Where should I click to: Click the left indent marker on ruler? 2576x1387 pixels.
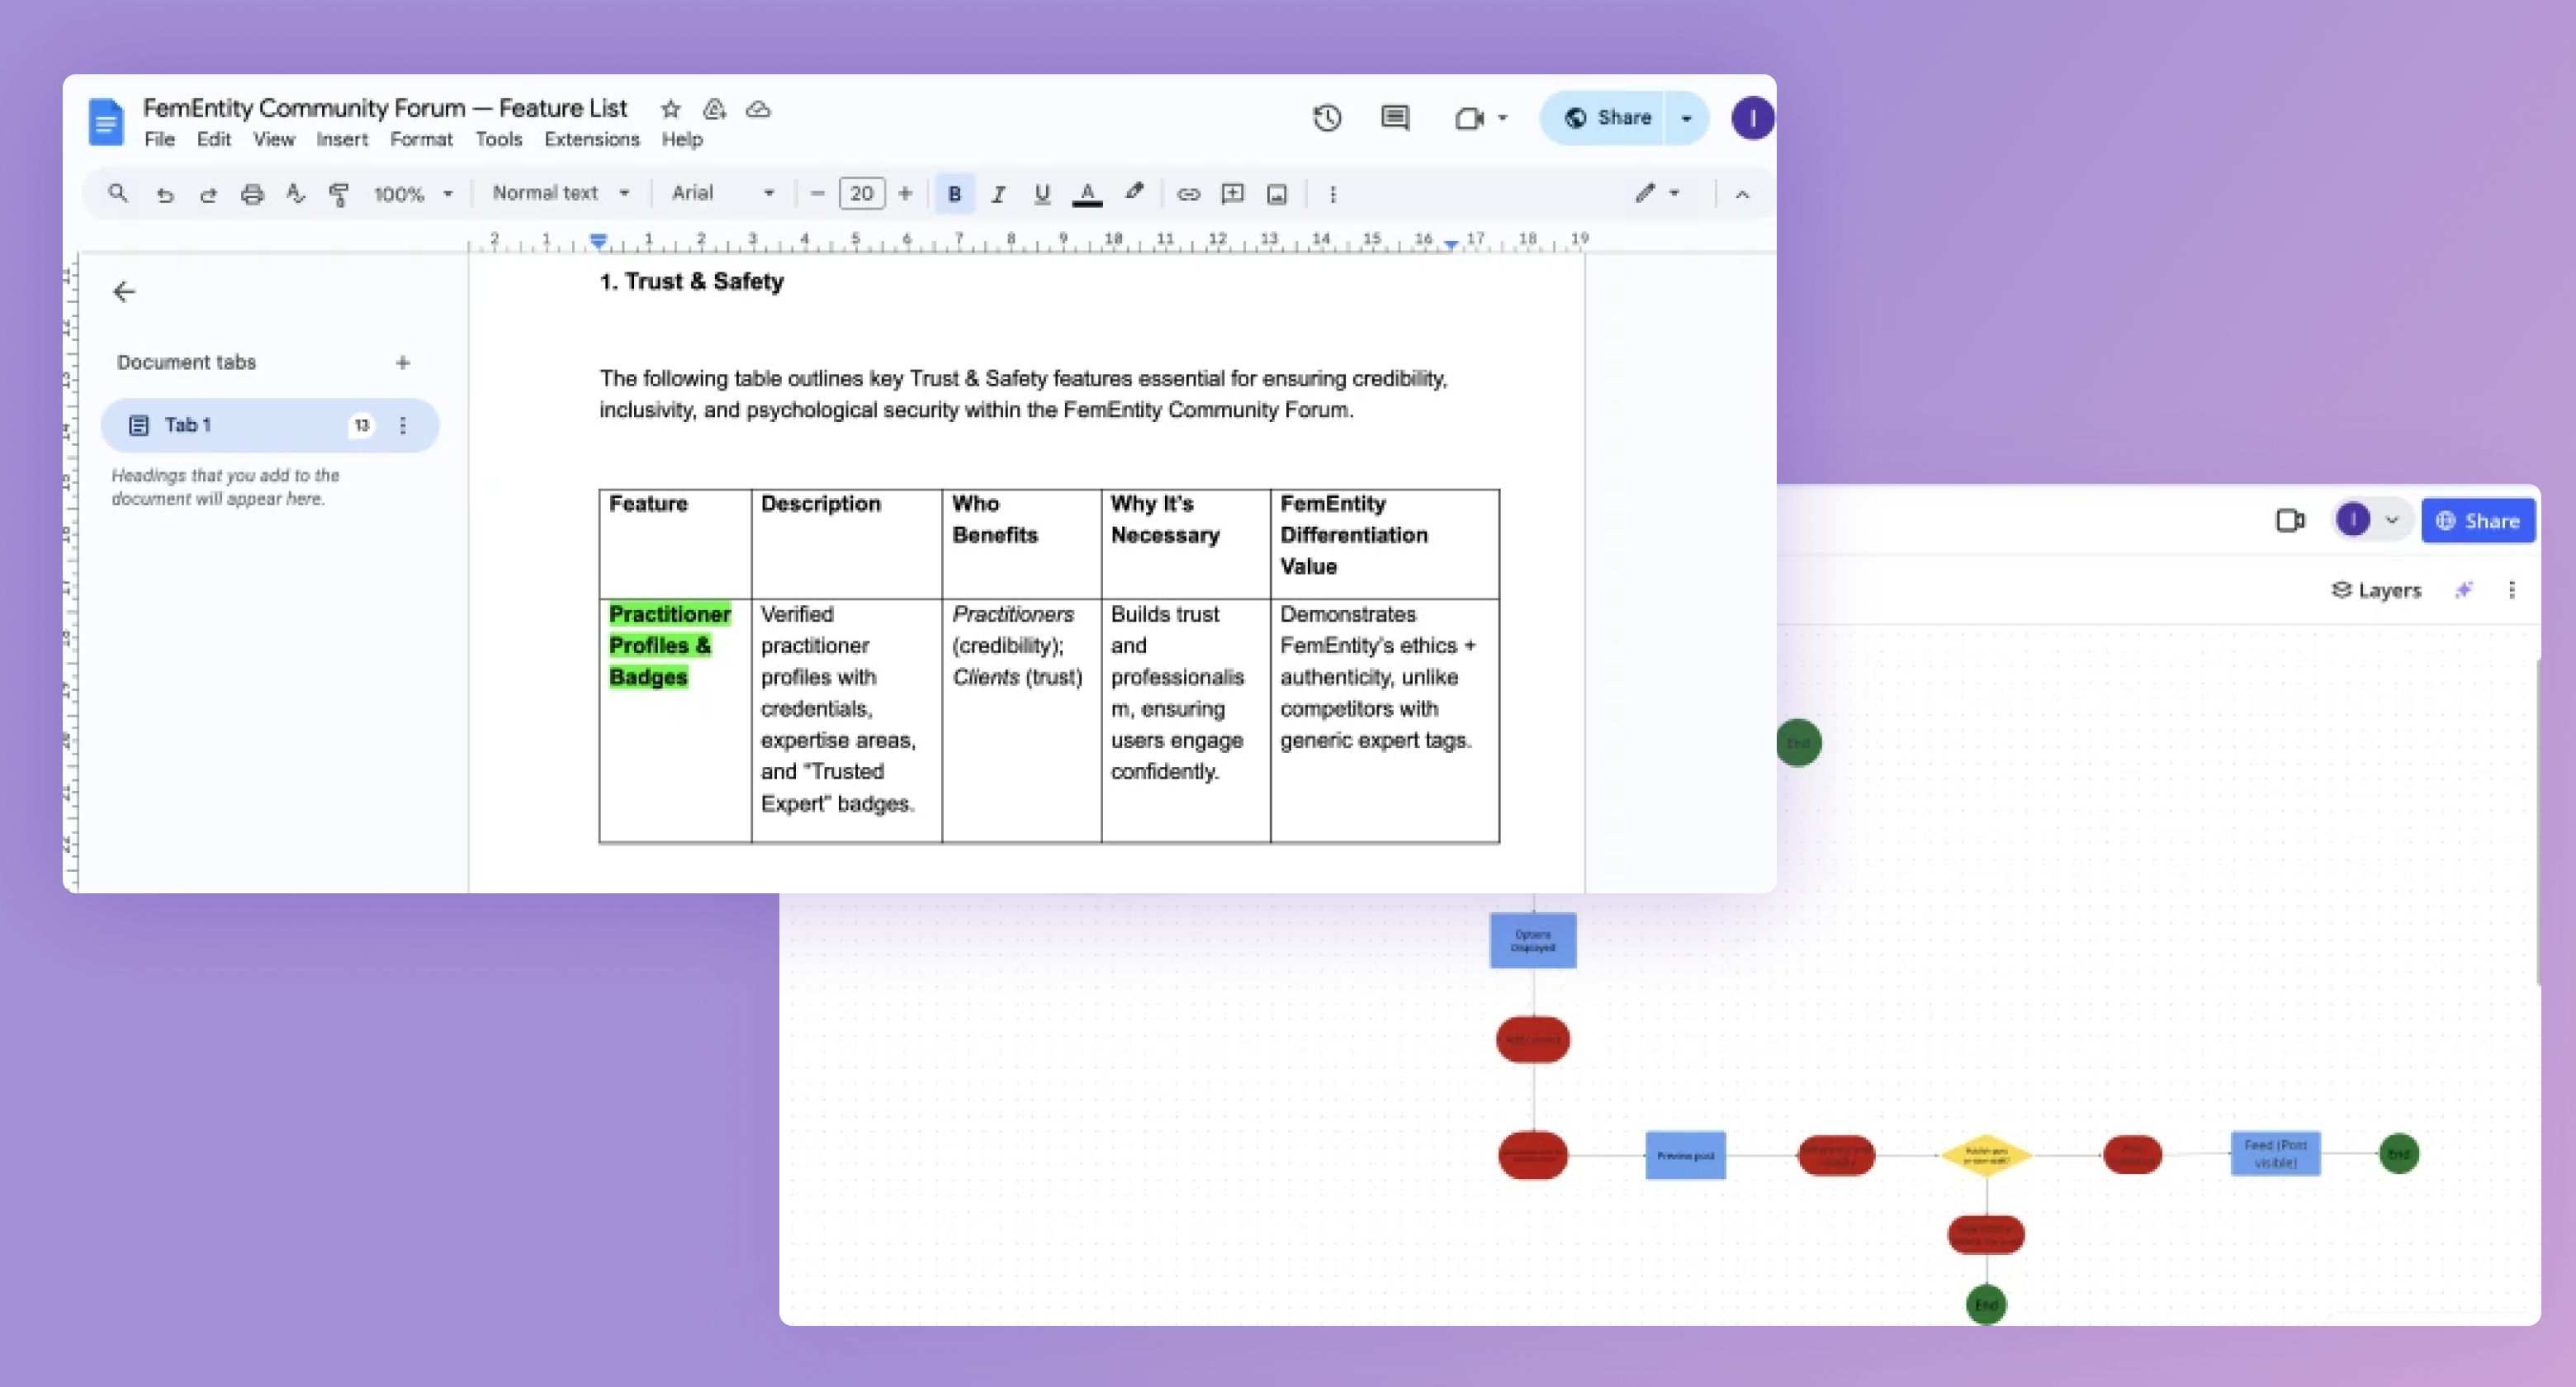coord(597,241)
